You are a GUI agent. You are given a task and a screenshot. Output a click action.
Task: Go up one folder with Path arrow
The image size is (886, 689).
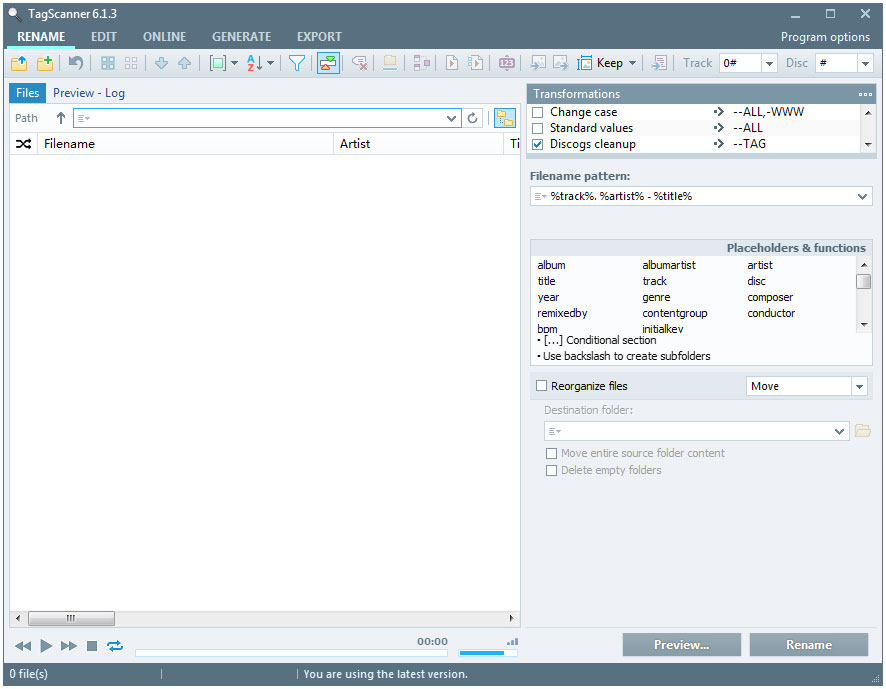pos(61,118)
